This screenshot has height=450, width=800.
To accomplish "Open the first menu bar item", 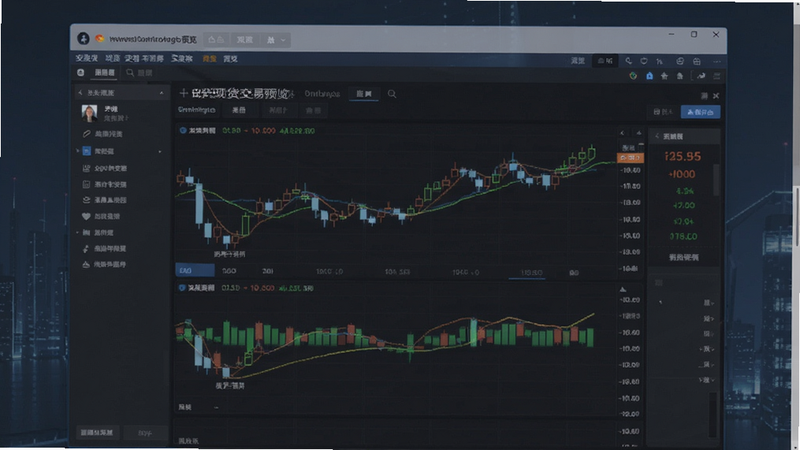I will (87, 59).
